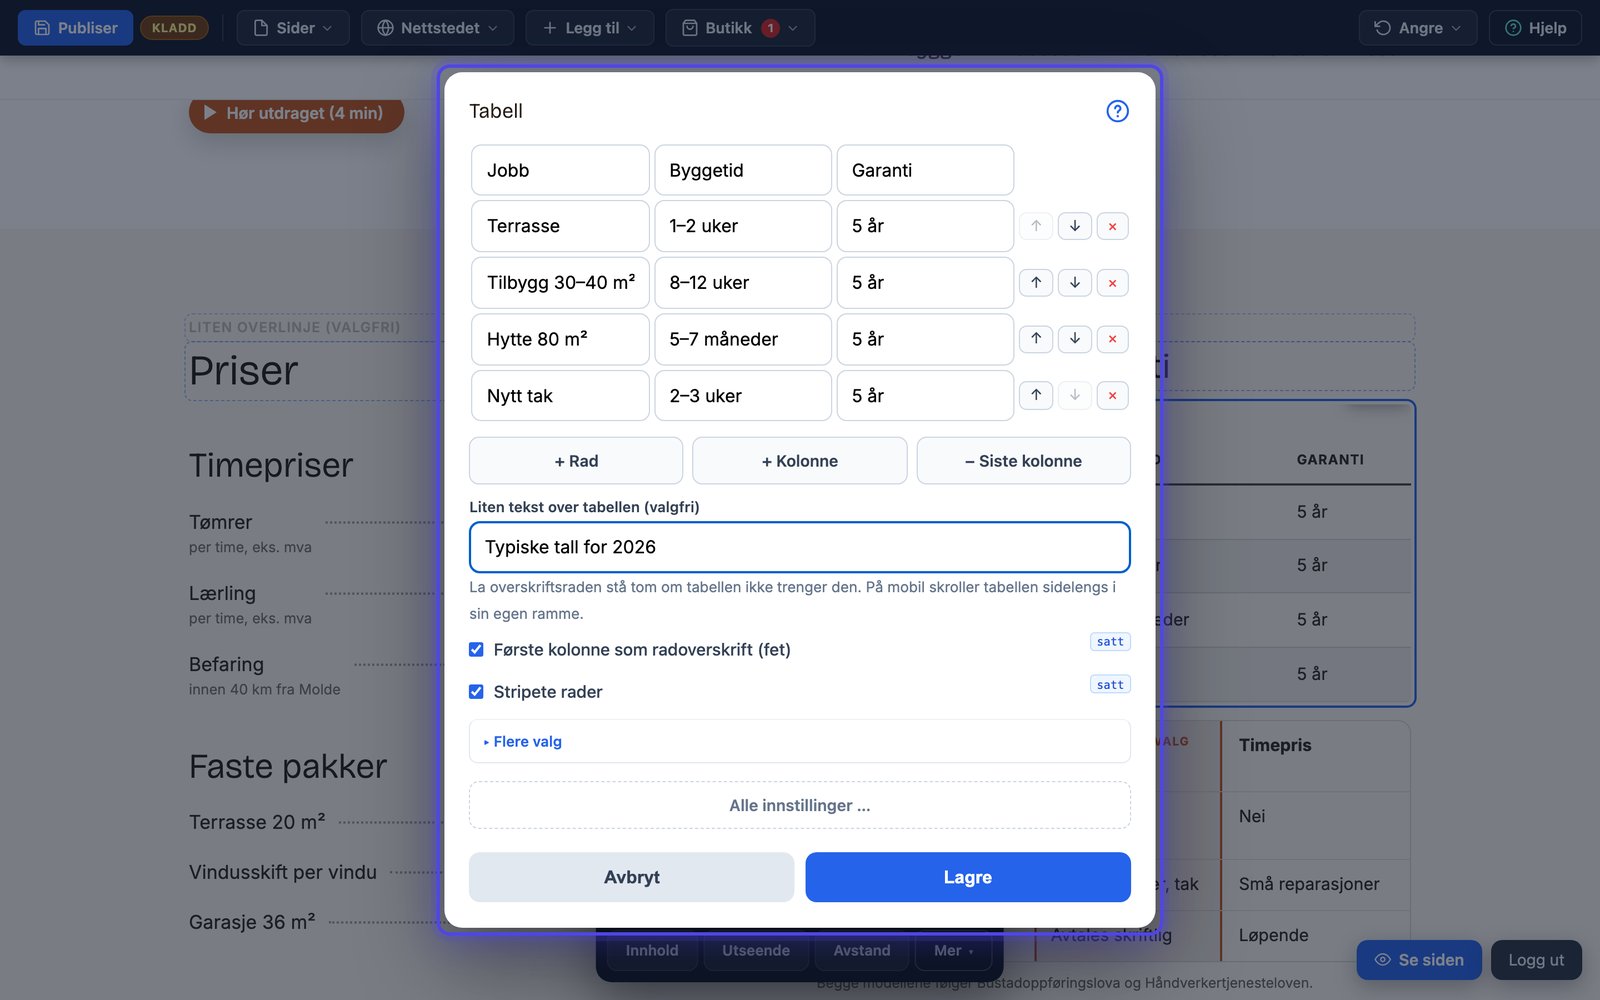Expand Flere valg section
The height and width of the screenshot is (1000, 1600).
click(x=800, y=742)
